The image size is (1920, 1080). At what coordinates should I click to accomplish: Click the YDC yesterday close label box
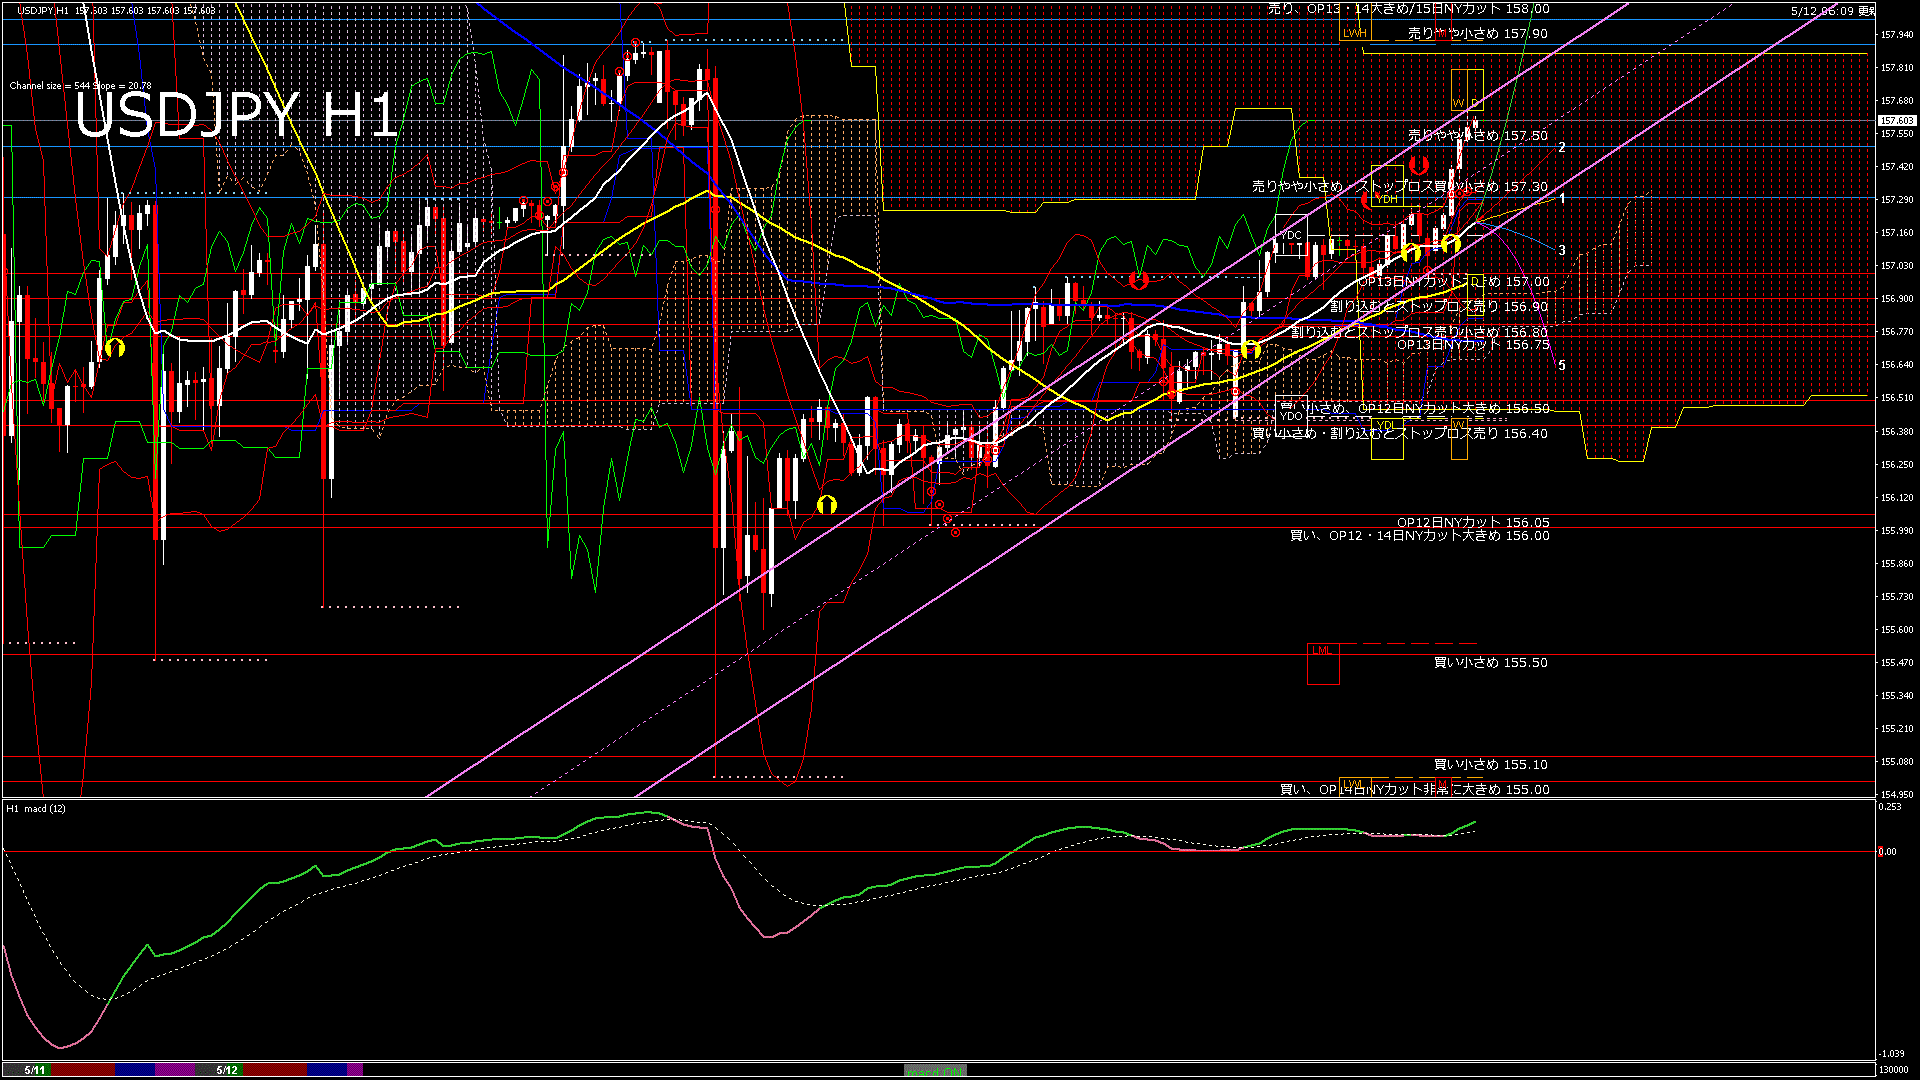(x=1291, y=235)
